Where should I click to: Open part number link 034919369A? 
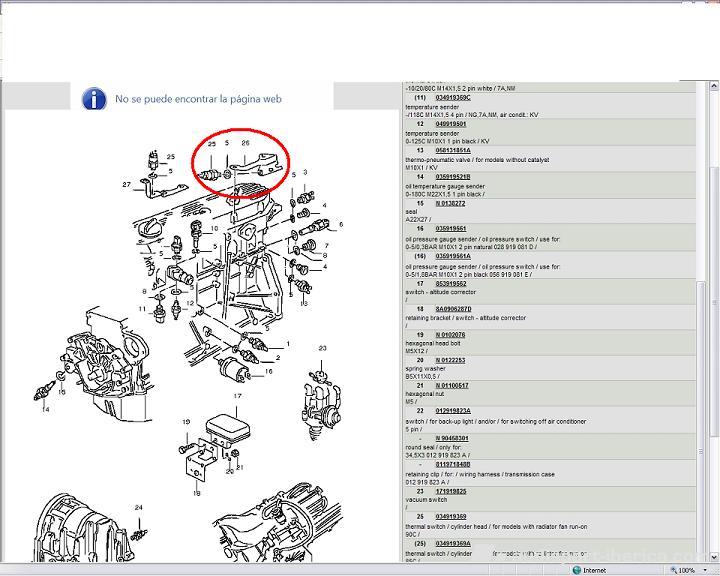click(x=453, y=543)
